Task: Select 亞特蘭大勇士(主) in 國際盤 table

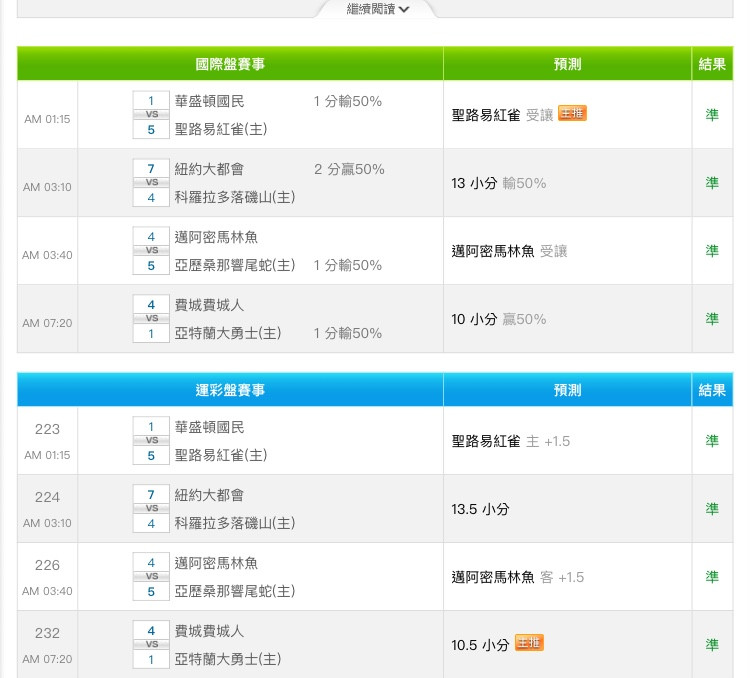Action: point(228,333)
